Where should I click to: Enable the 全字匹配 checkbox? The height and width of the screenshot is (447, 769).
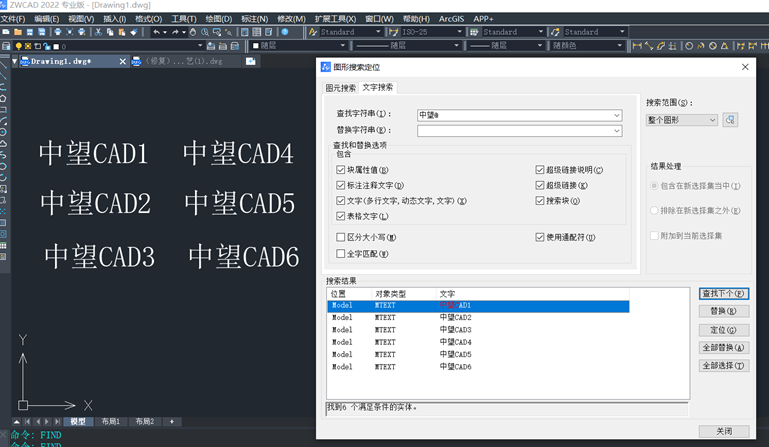click(341, 254)
